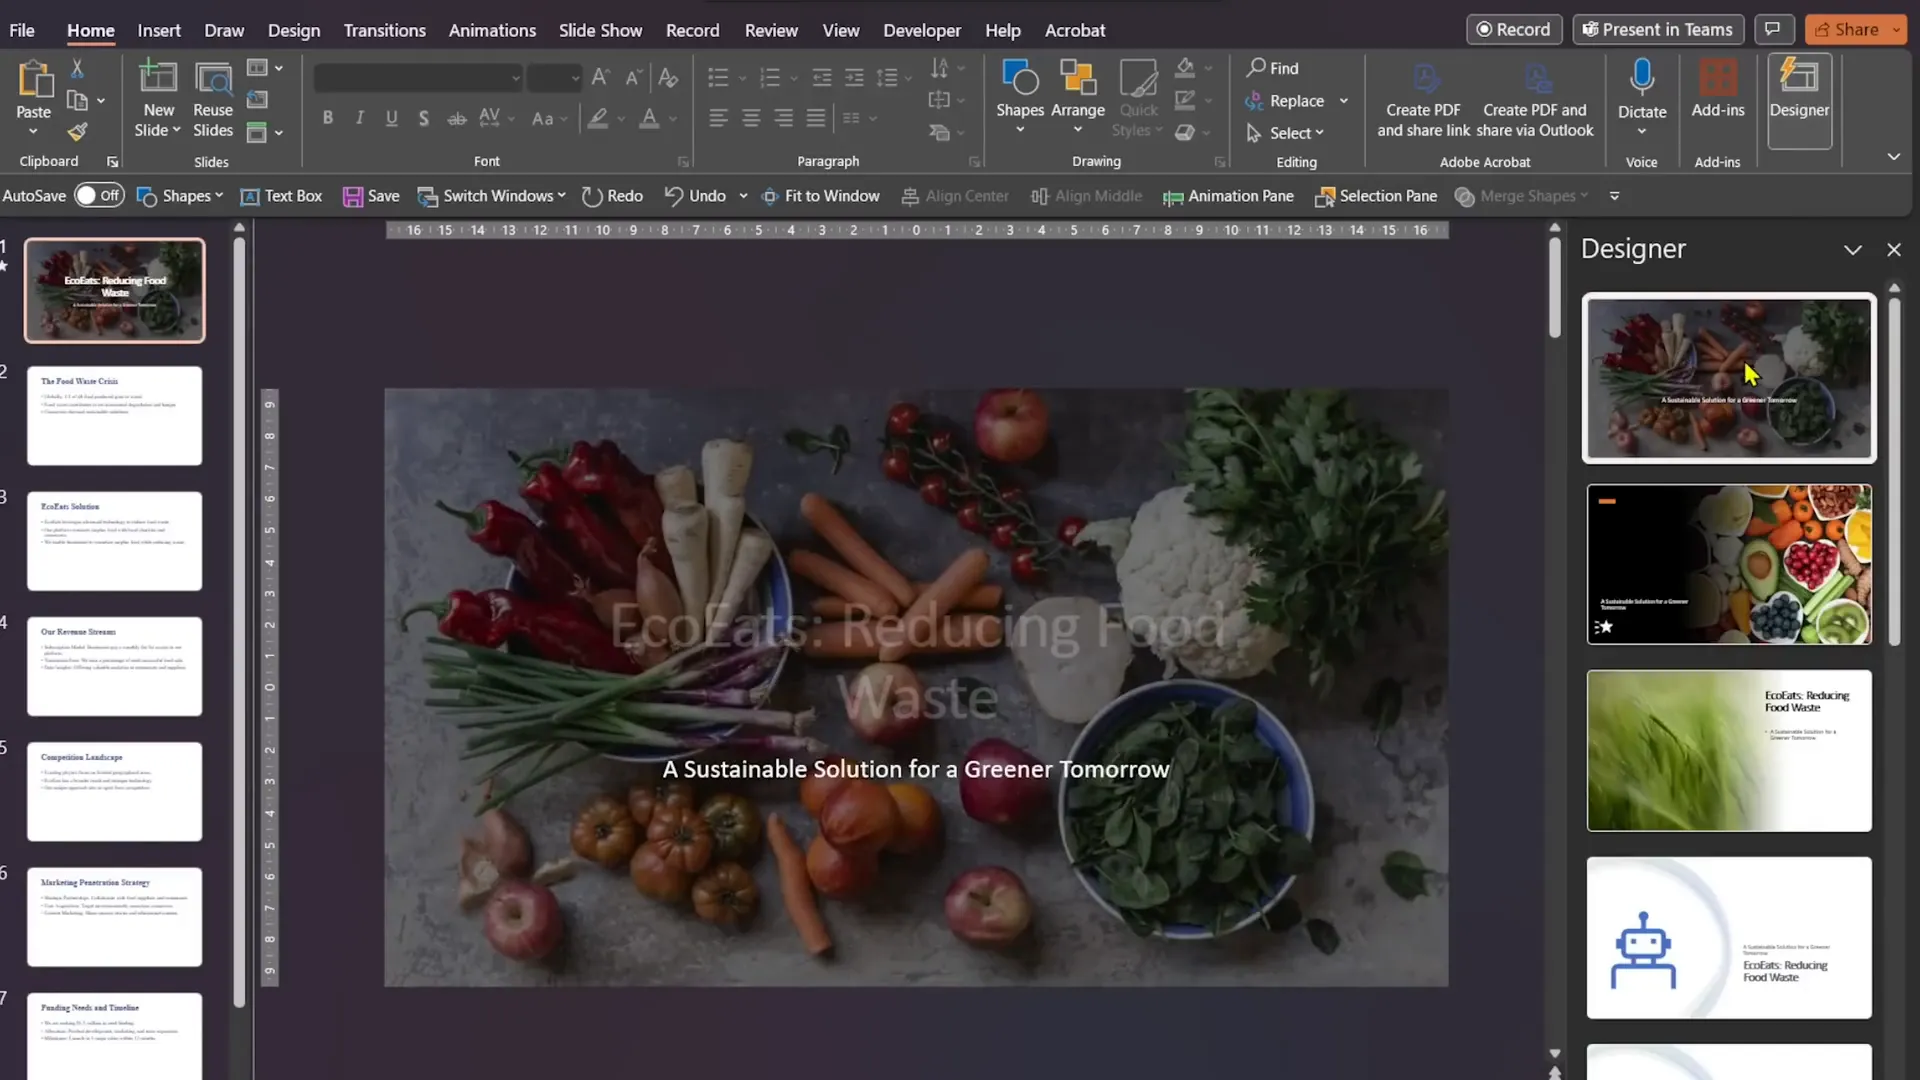This screenshot has height=1080, width=1920.
Task: Toggle Underline formatting
Action: 391,118
